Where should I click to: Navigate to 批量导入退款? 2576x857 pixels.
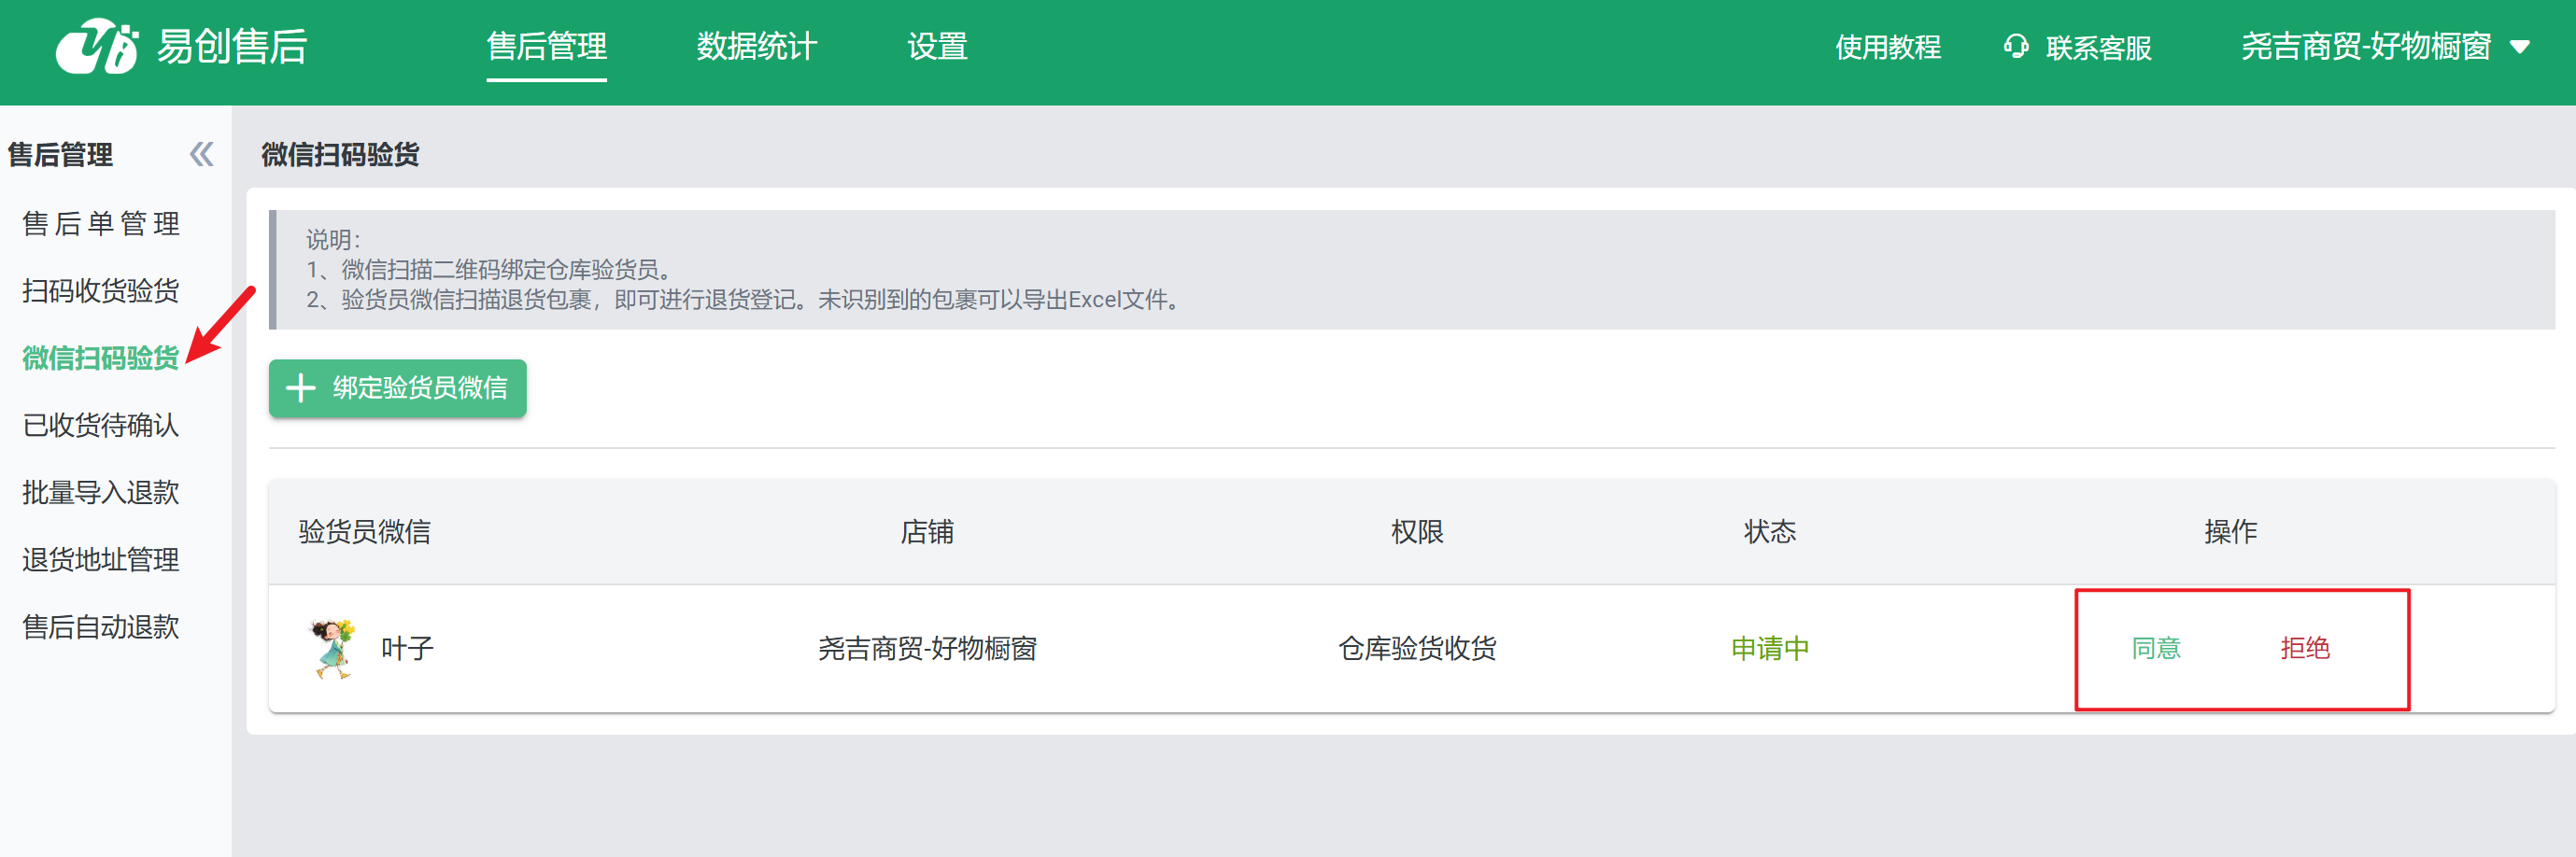[101, 492]
